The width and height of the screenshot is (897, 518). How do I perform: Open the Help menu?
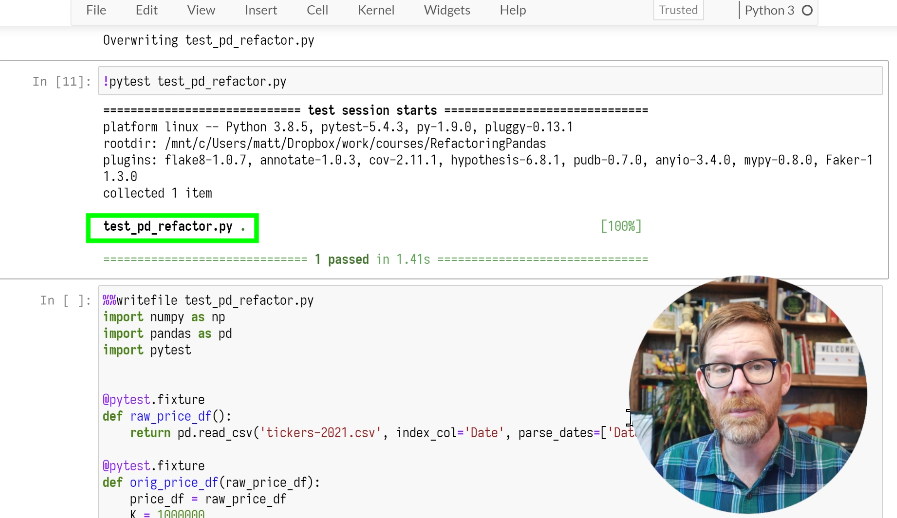513,10
